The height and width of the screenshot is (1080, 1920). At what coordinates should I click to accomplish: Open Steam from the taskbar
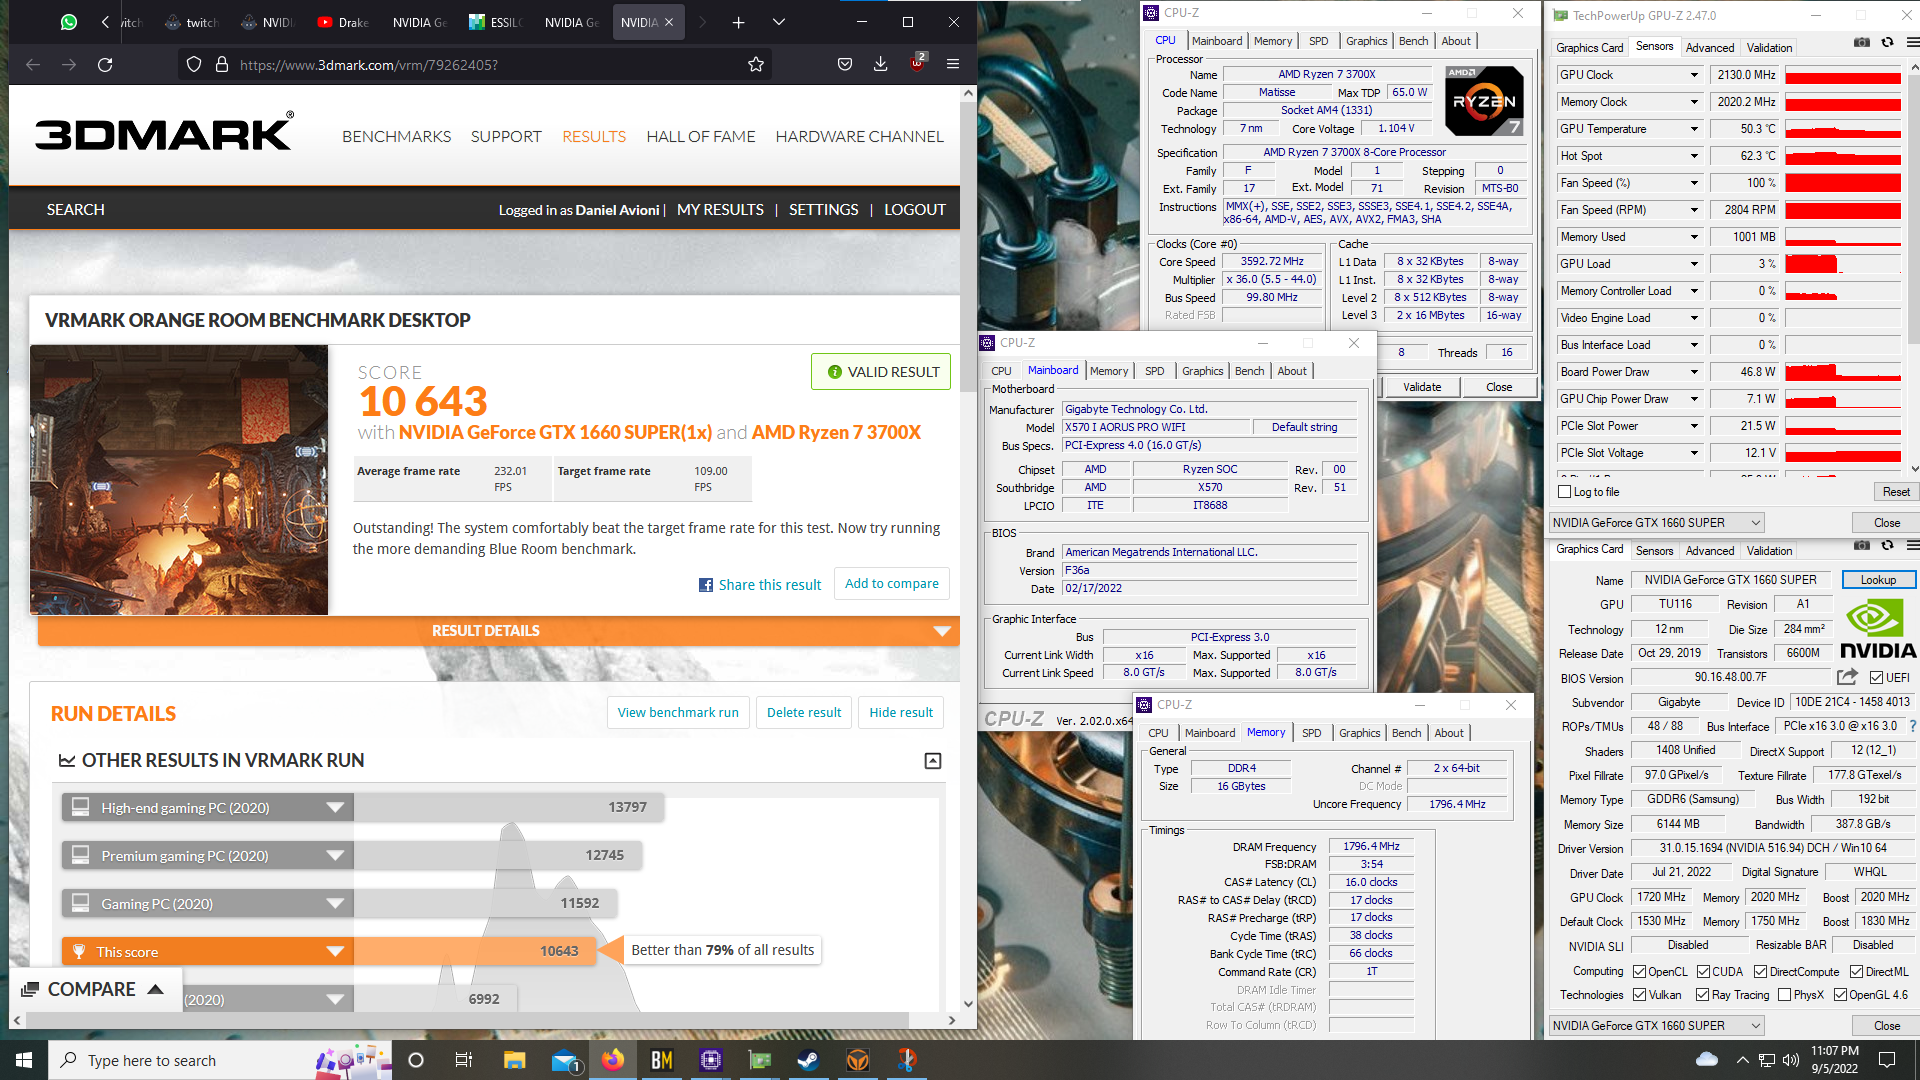click(x=808, y=1060)
